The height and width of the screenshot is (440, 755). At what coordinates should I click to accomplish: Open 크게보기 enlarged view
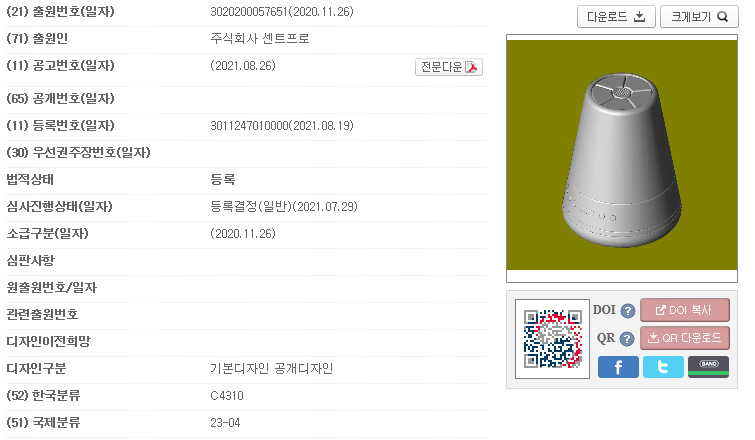tap(699, 17)
